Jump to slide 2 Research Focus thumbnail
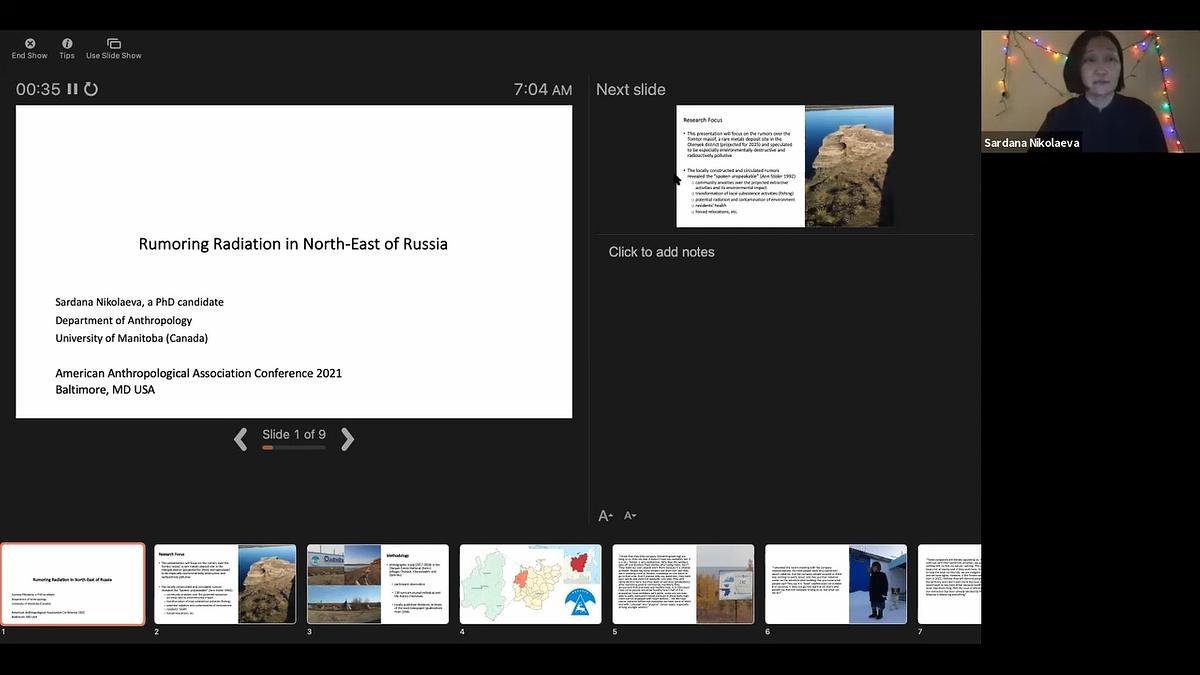 pyautogui.click(x=225, y=584)
